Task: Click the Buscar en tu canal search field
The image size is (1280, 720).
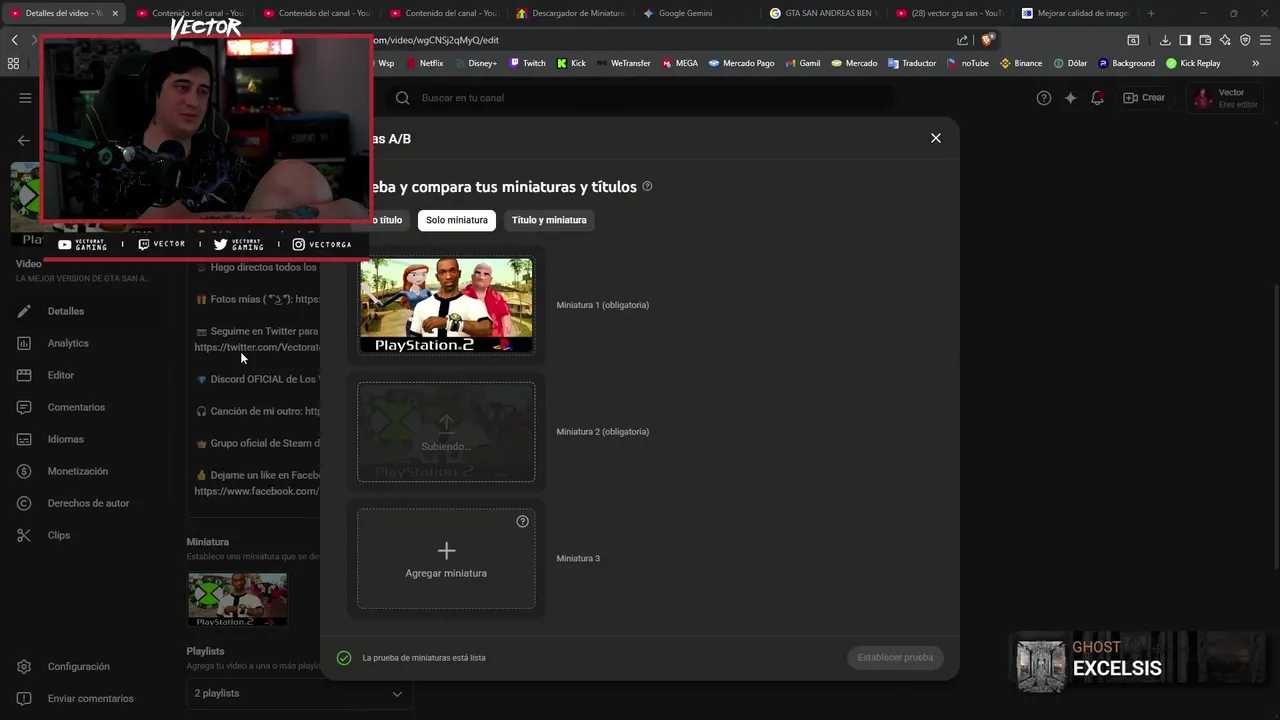Action: click(x=640, y=98)
